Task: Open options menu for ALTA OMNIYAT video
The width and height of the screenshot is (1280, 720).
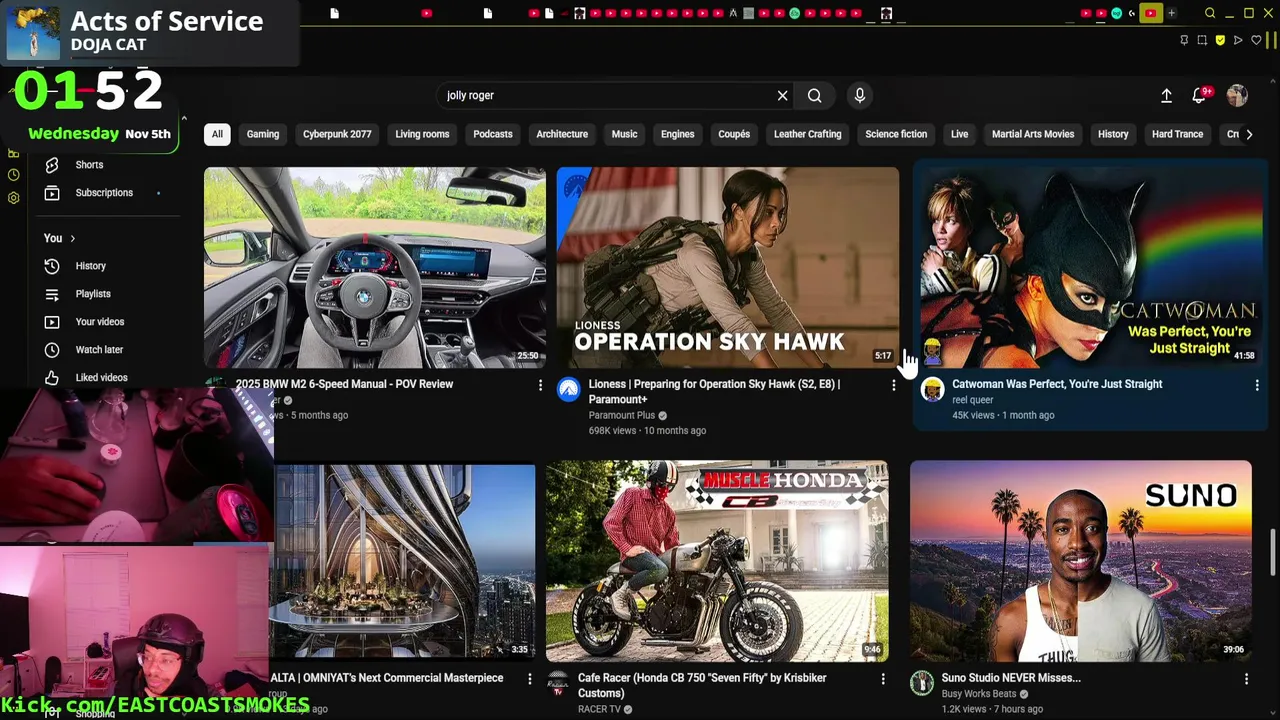Action: click(530, 679)
